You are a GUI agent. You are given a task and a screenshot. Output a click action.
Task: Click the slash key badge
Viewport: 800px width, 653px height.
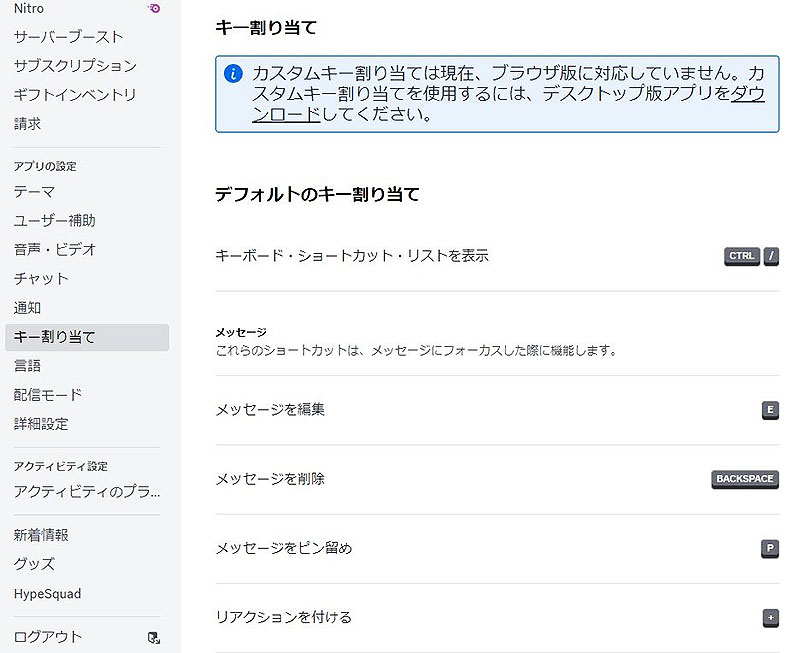click(771, 256)
